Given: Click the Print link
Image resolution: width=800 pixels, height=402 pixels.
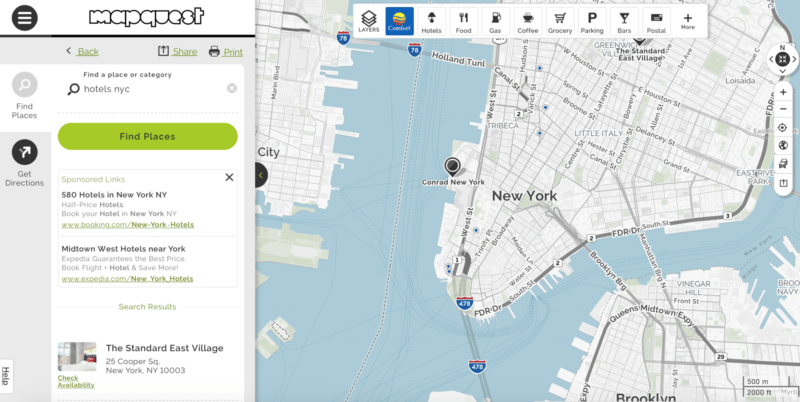Looking at the screenshot, I should coord(233,52).
